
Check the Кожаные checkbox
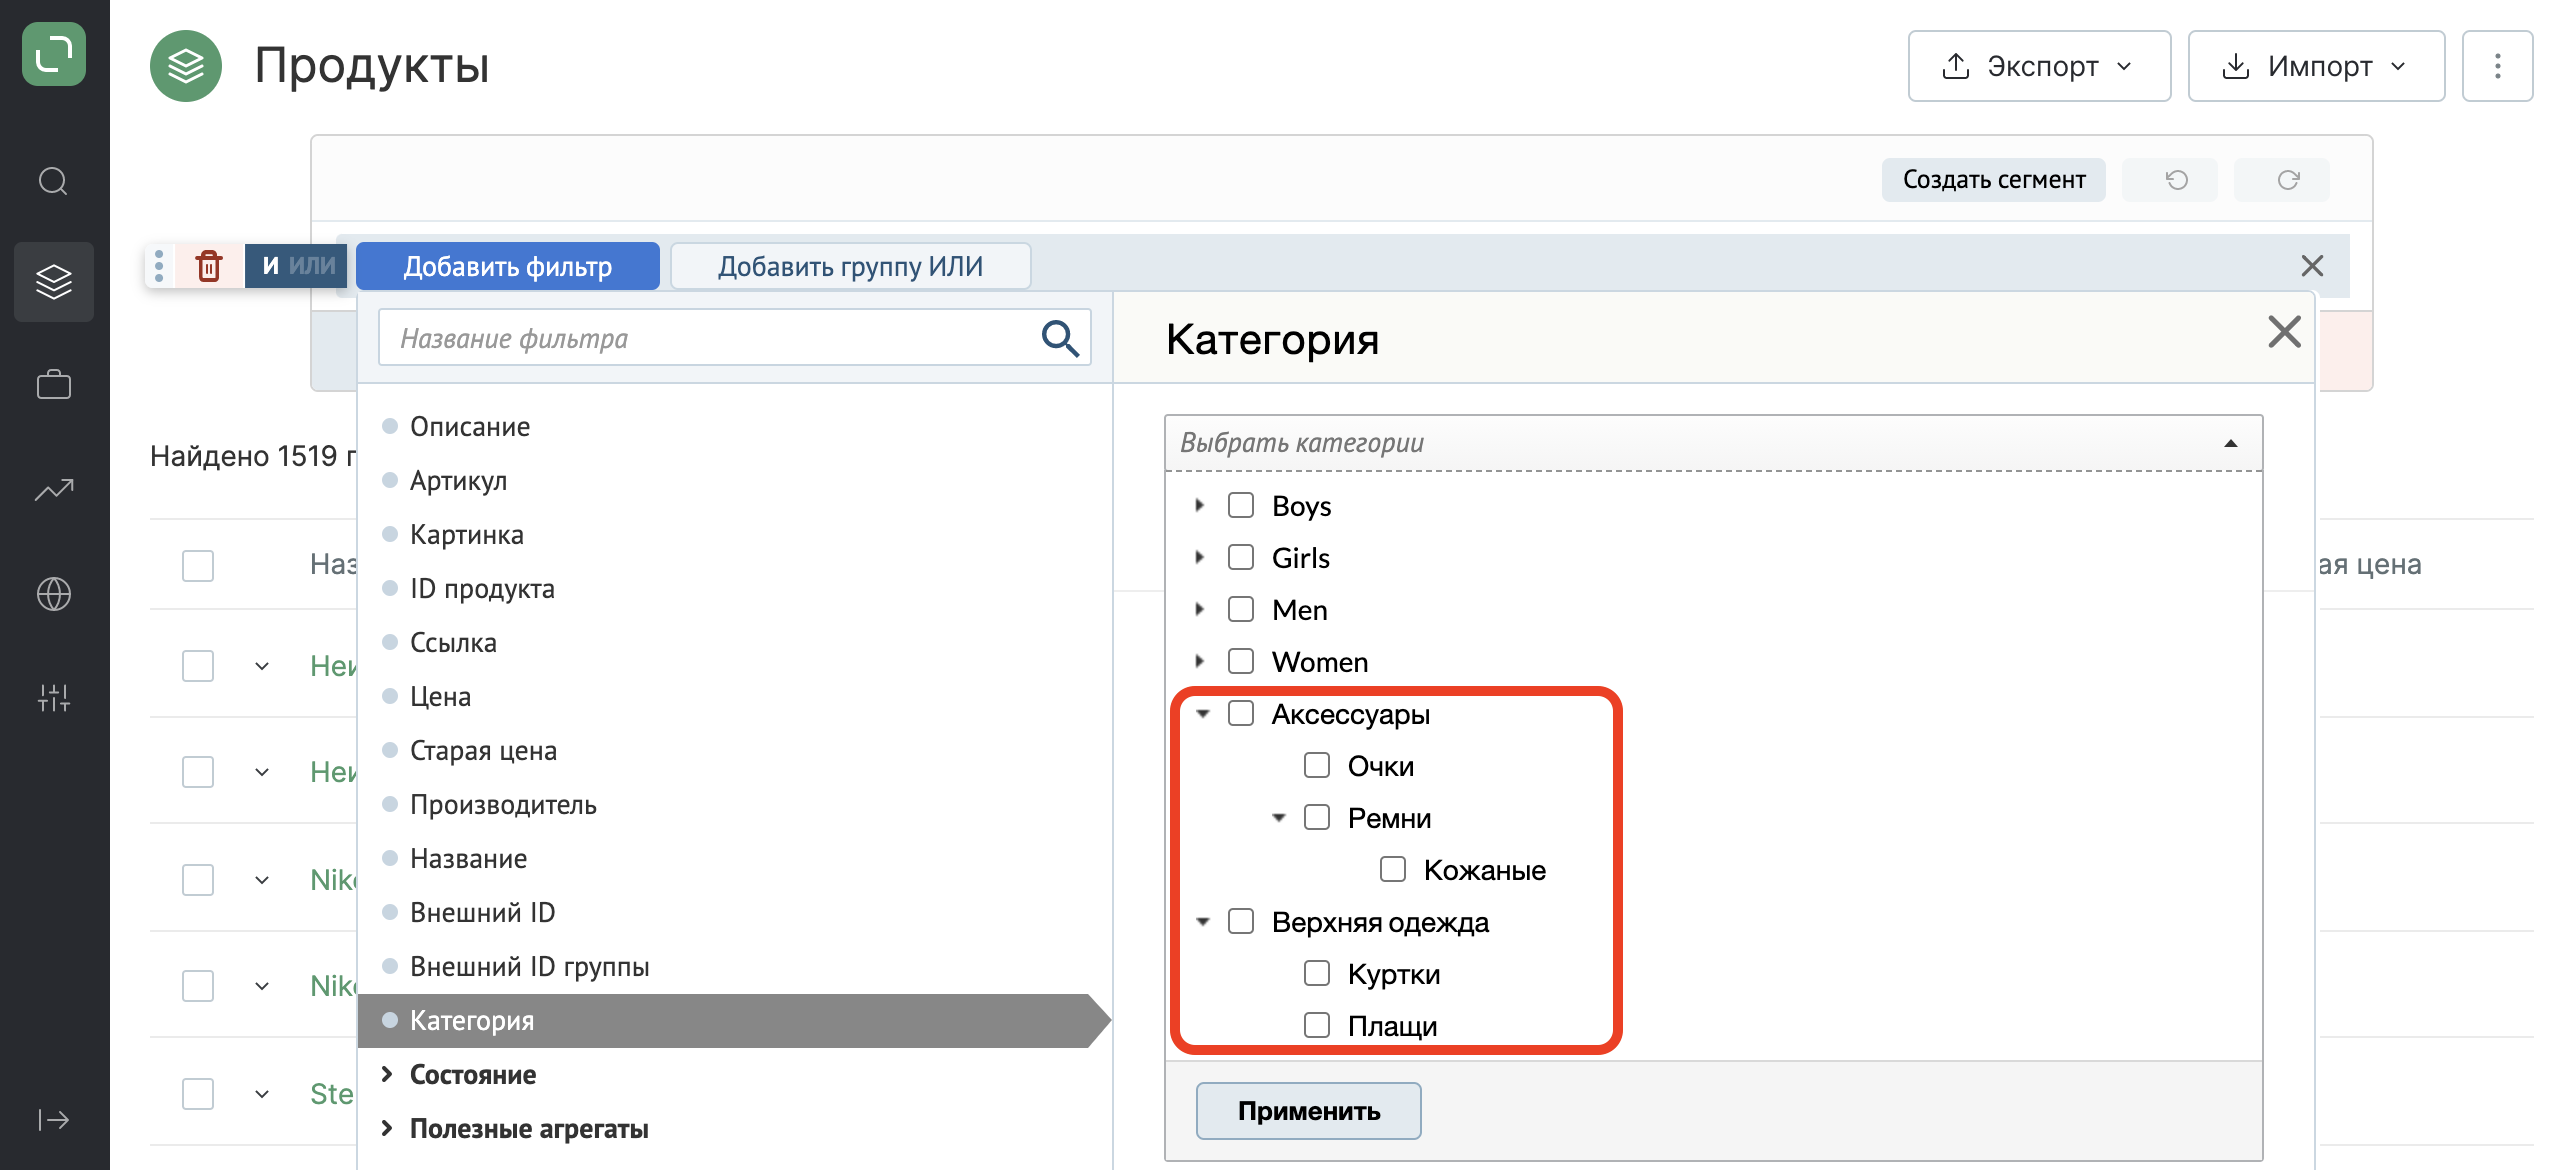(1393, 869)
